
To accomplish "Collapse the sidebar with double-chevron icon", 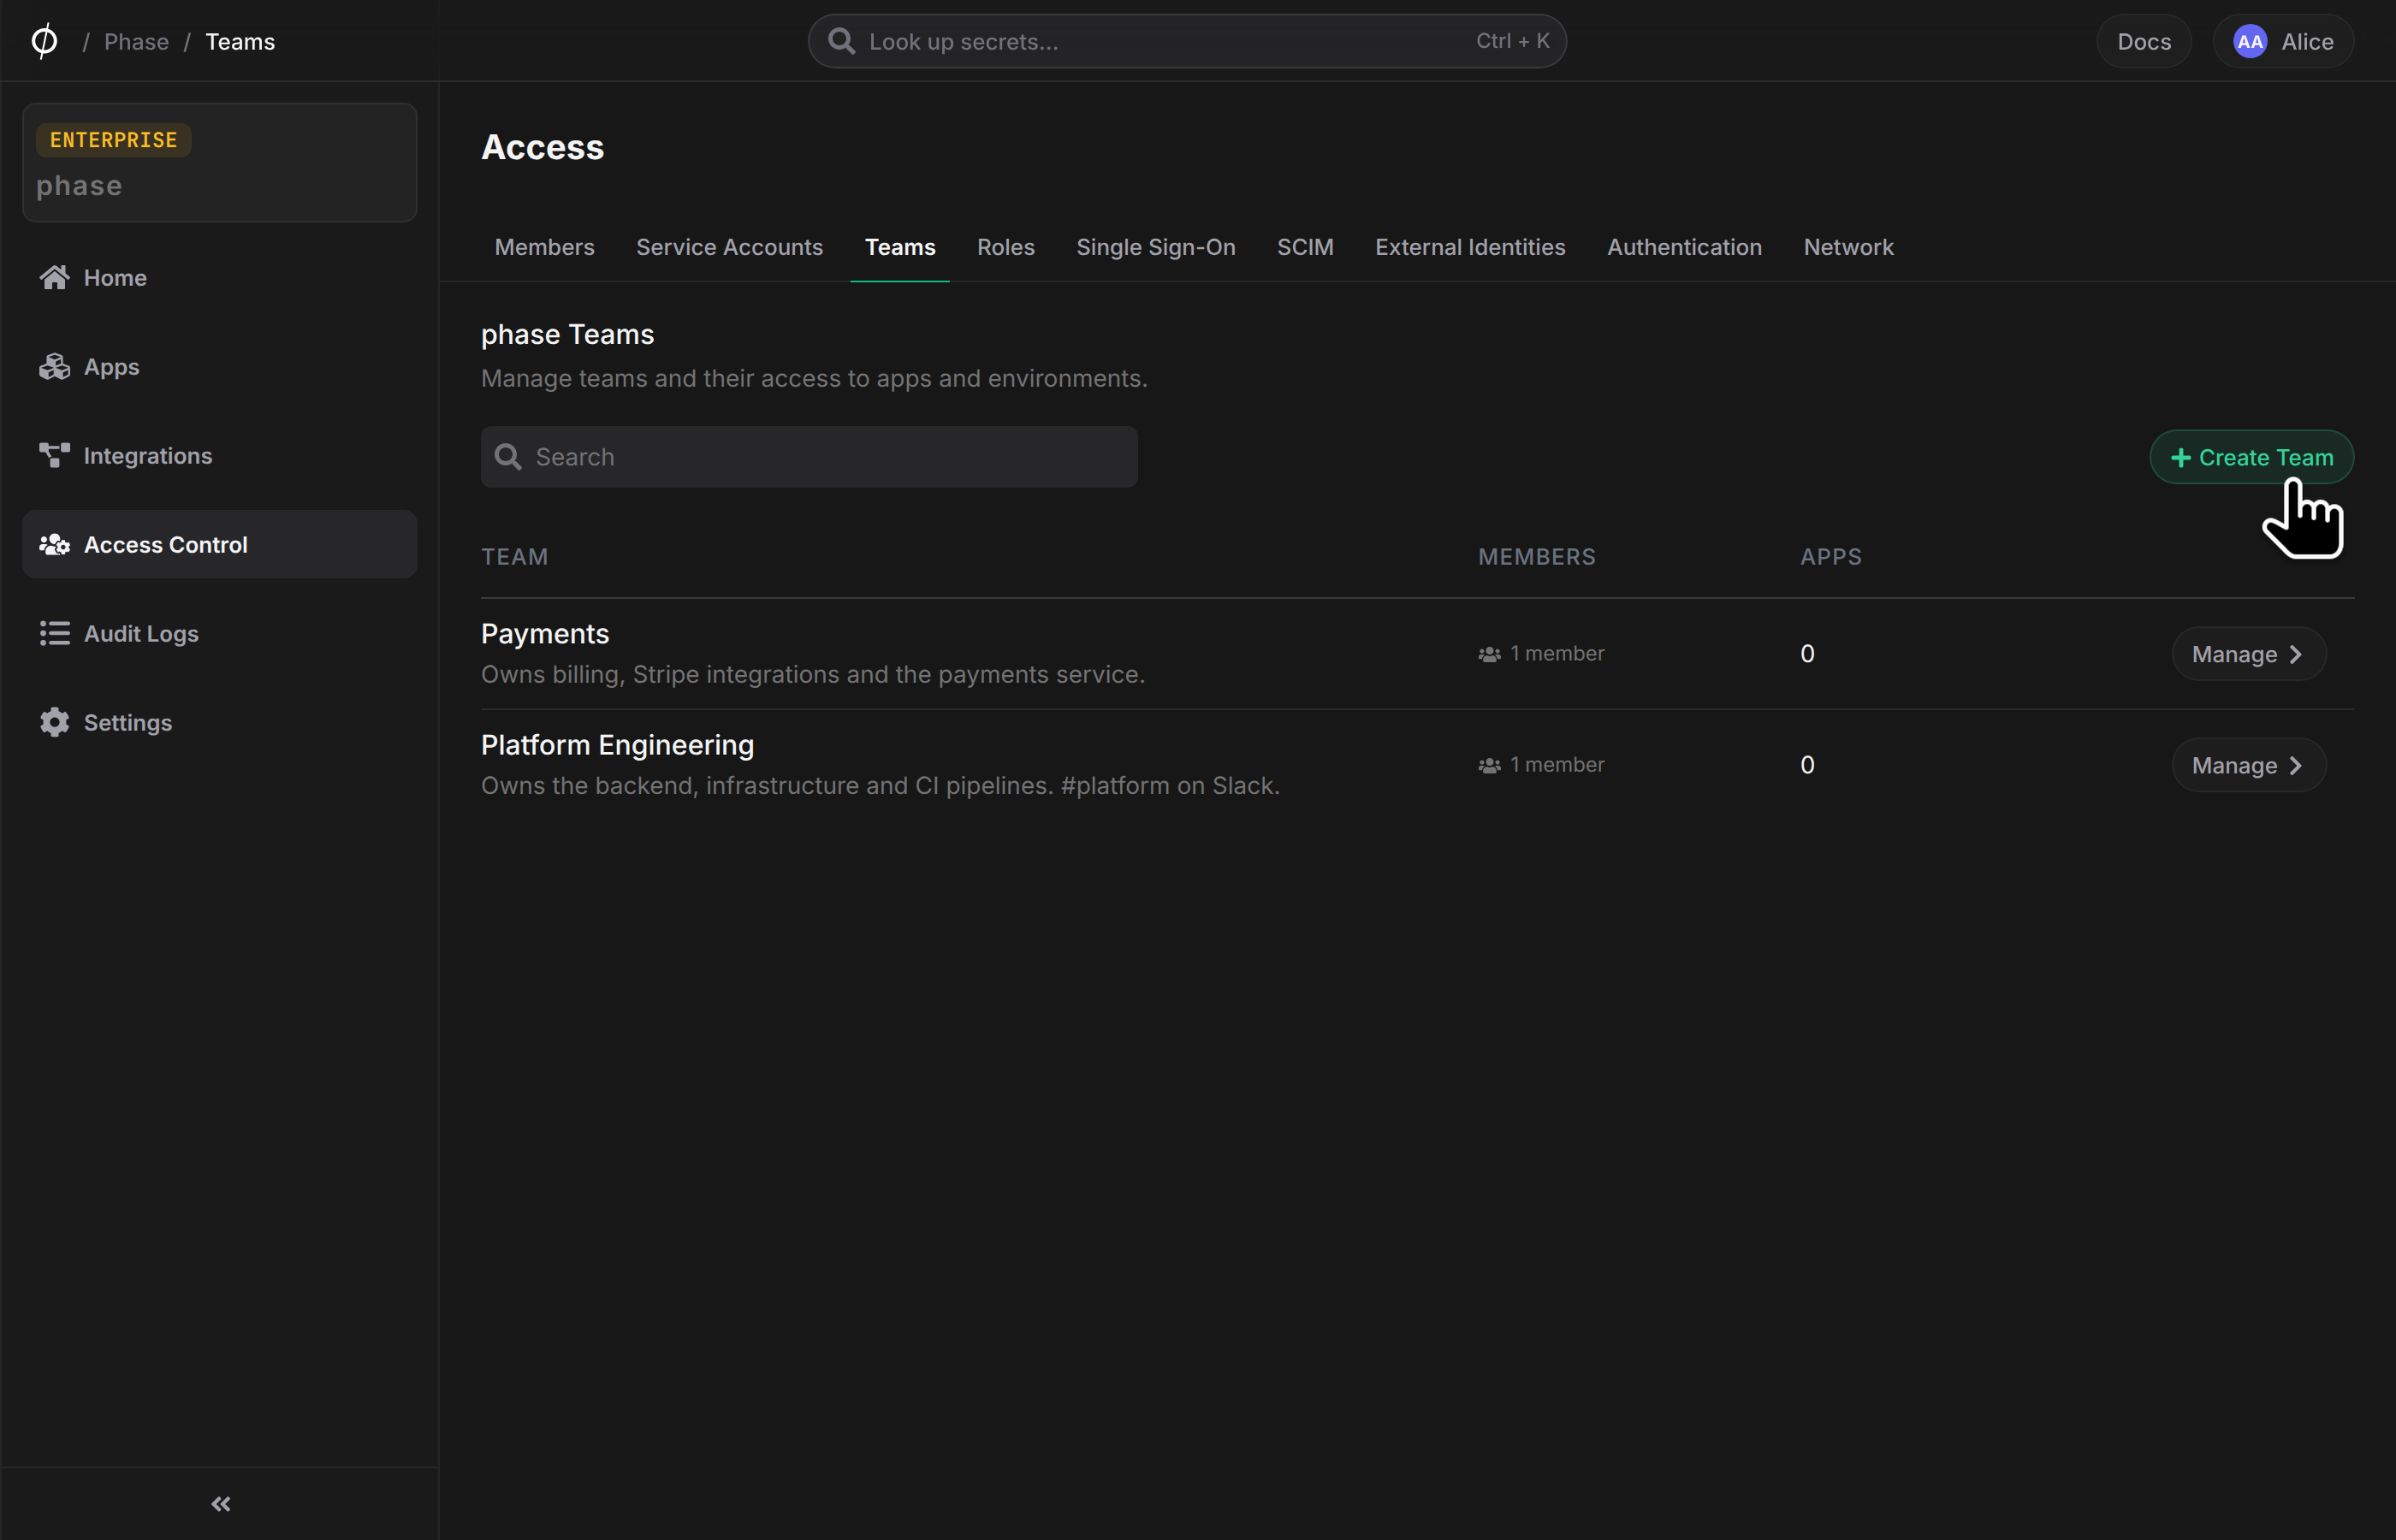I will pos(221,1504).
